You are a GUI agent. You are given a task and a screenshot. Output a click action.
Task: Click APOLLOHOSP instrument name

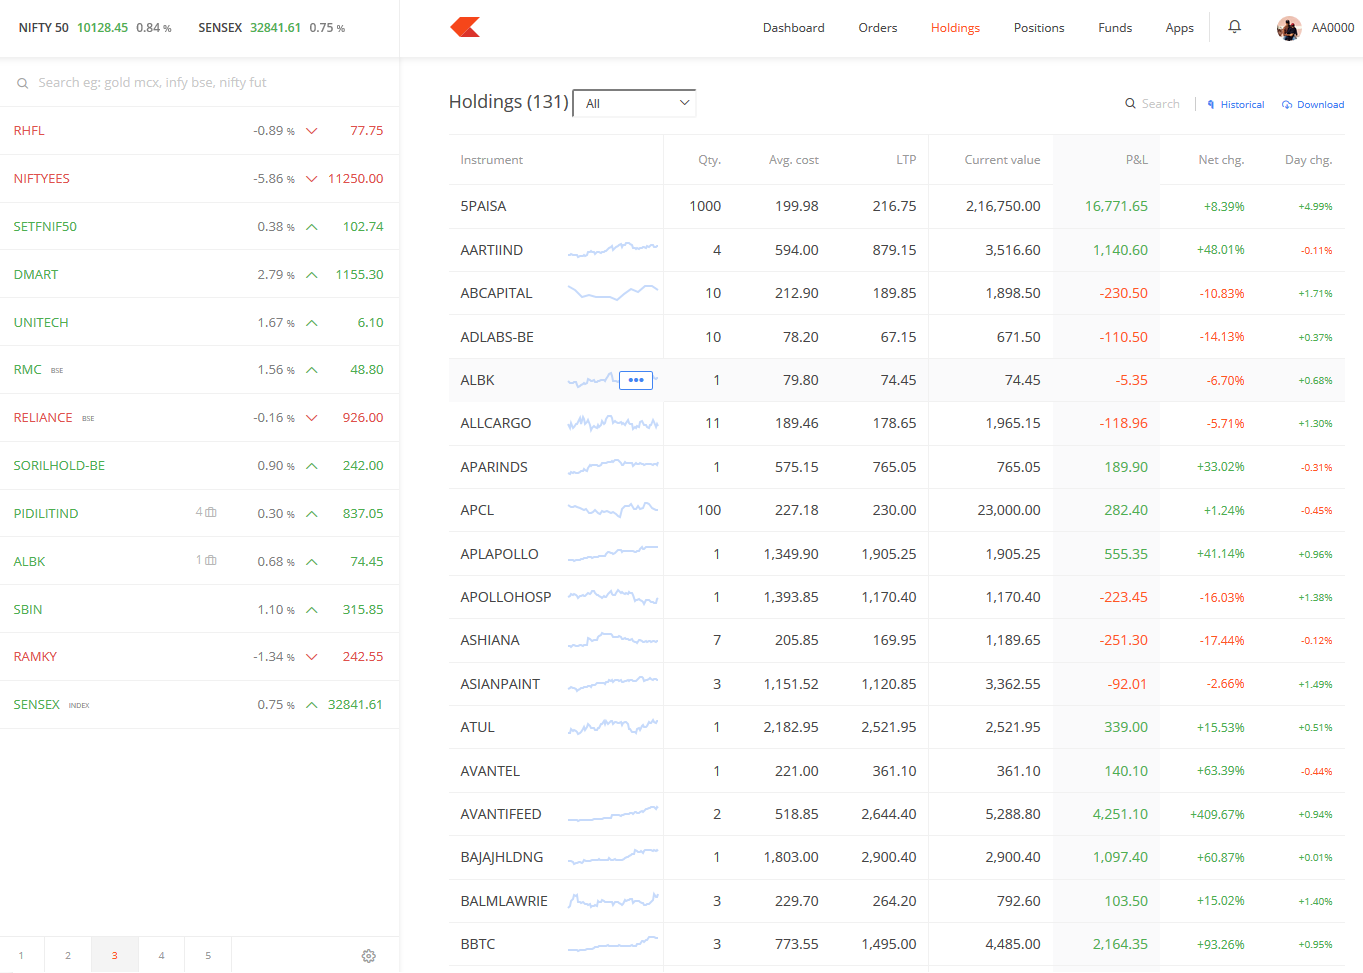tap(506, 597)
